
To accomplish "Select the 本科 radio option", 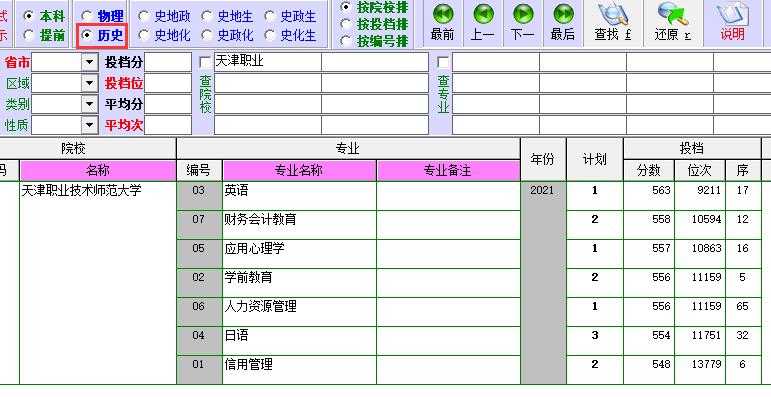I will click(x=29, y=16).
